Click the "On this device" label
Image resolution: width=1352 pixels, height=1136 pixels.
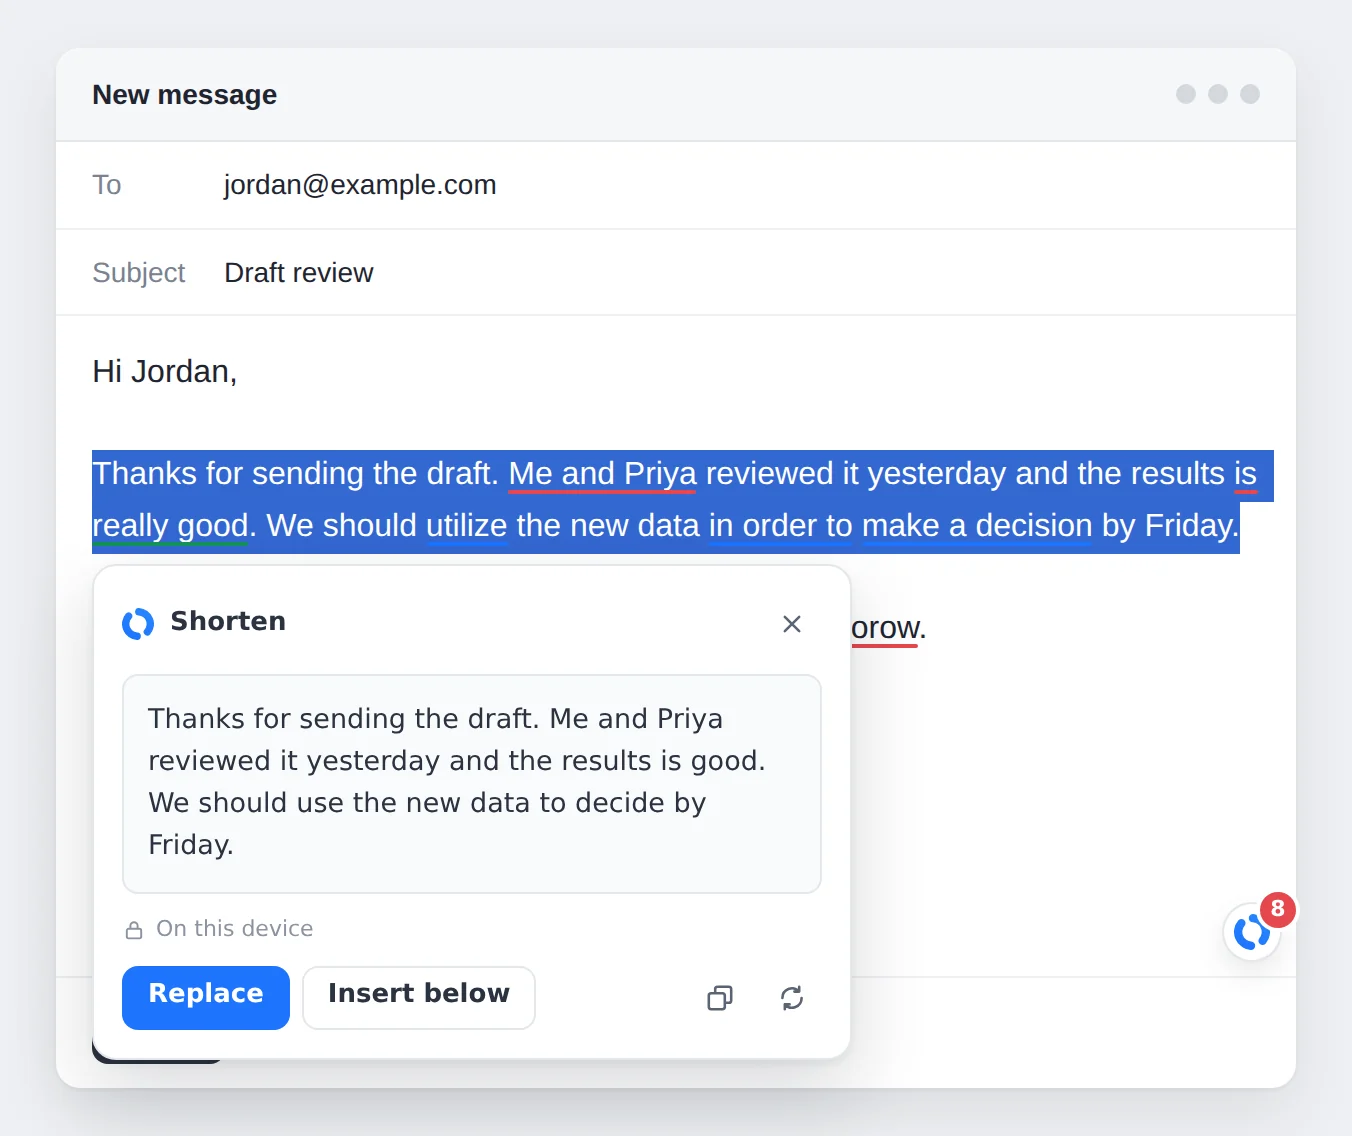click(235, 929)
